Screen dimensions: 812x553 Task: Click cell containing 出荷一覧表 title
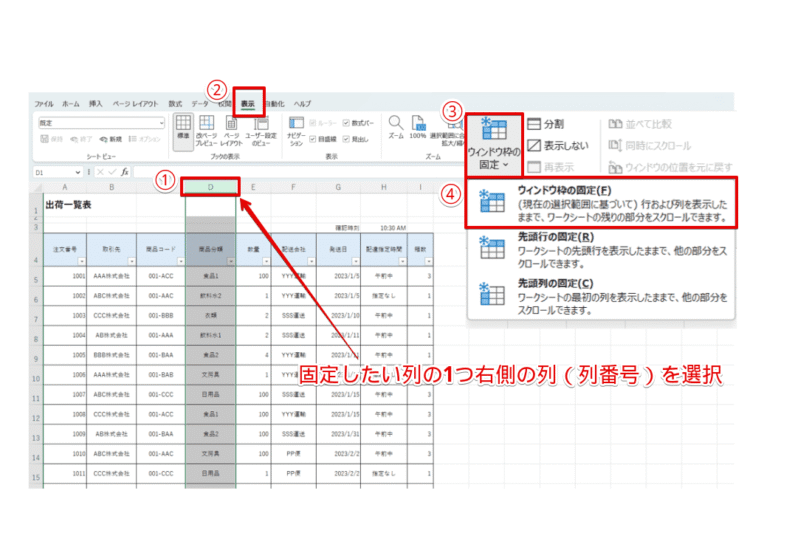coord(68,205)
